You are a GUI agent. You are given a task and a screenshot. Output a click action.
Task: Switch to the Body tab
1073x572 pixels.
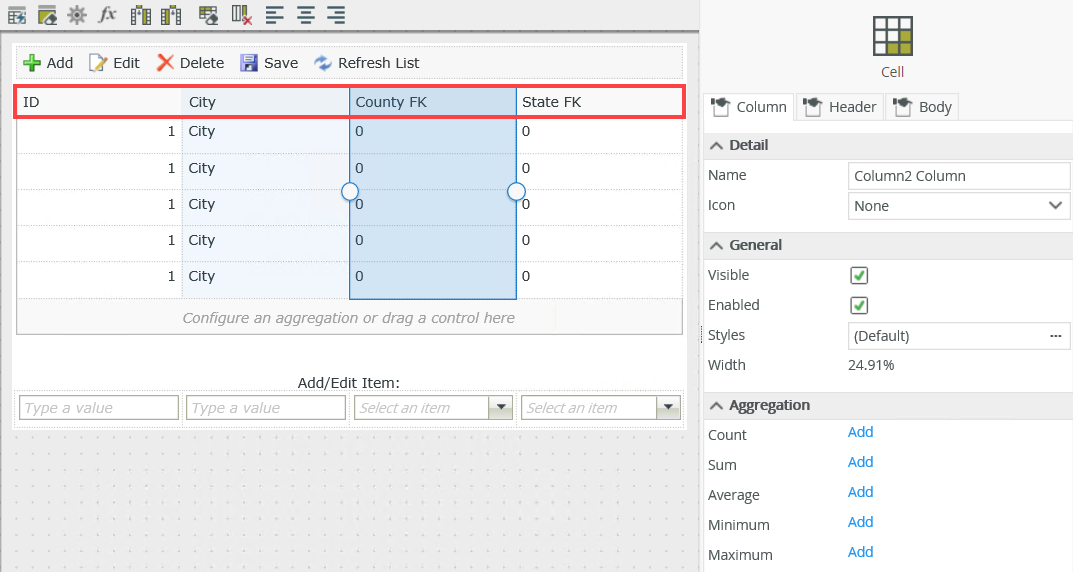pyautogui.click(x=924, y=107)
